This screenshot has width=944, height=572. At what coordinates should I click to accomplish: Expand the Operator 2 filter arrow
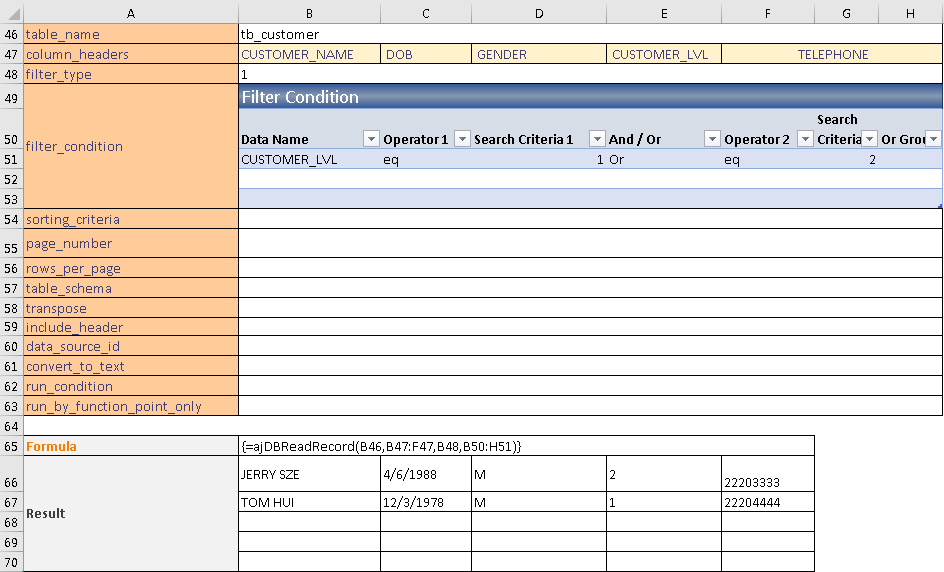[805, 139]
